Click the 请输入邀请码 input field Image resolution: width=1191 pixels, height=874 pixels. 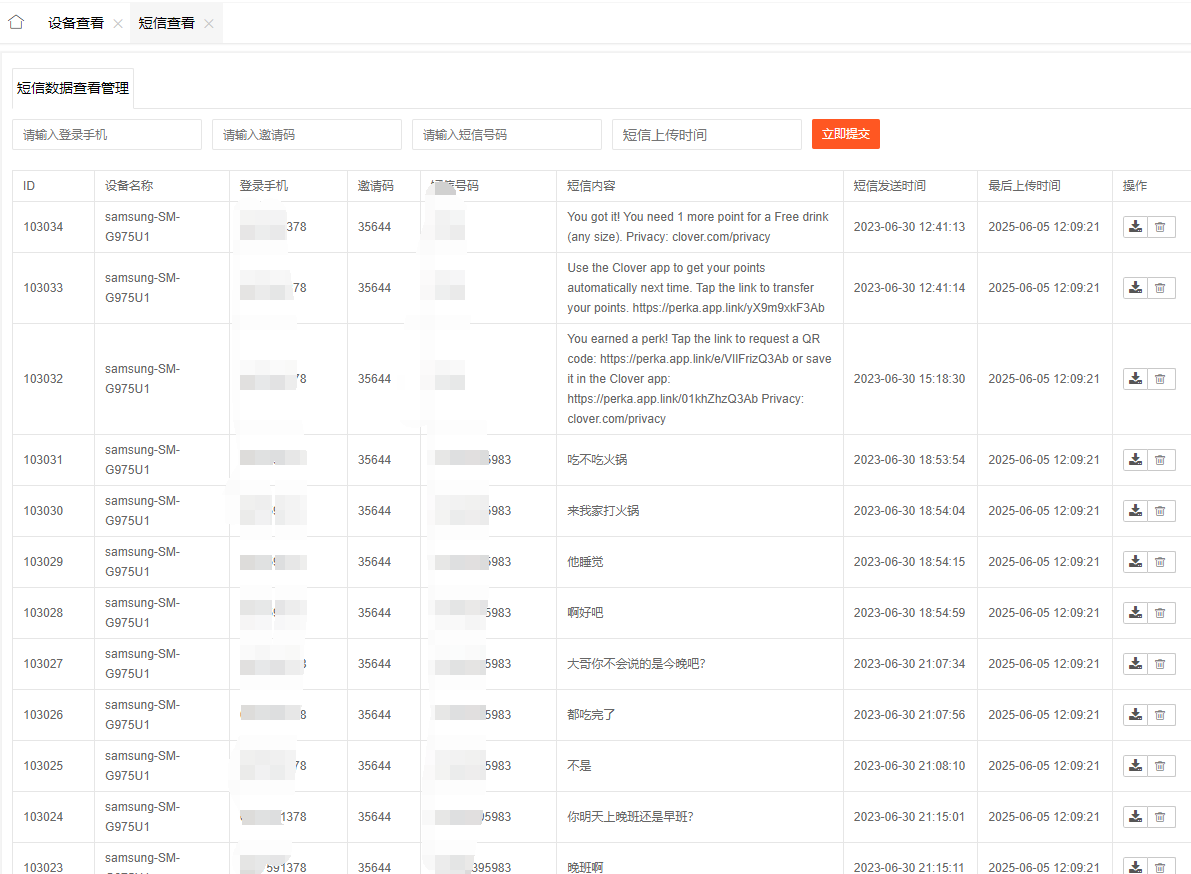(307, 135)
